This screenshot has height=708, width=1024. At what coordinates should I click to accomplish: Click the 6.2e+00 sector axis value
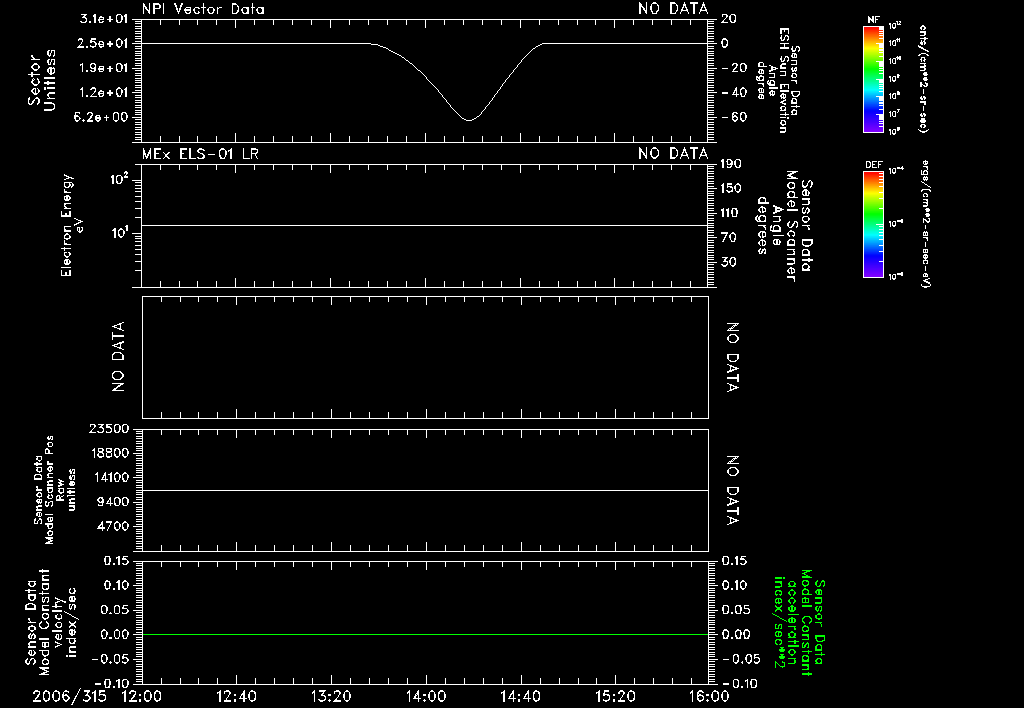(x=103, y=117)
